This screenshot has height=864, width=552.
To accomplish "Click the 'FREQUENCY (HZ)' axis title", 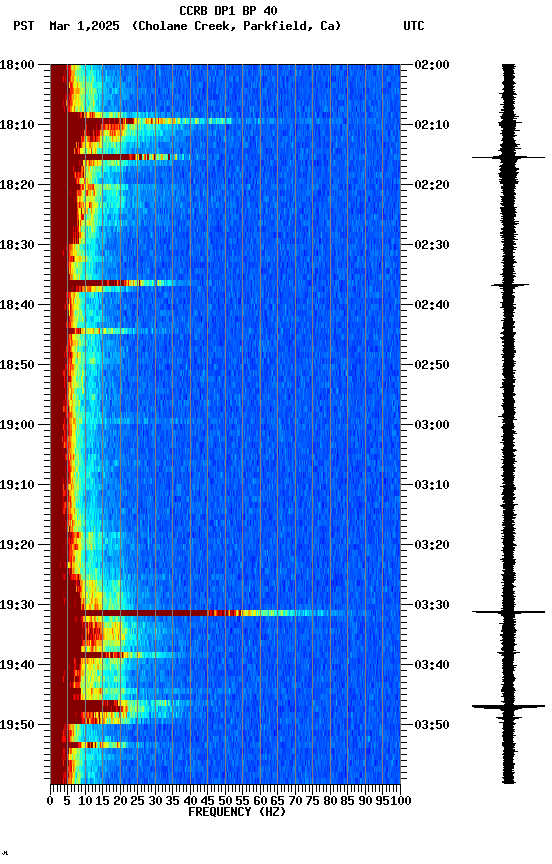I will (x=237, y=813).
